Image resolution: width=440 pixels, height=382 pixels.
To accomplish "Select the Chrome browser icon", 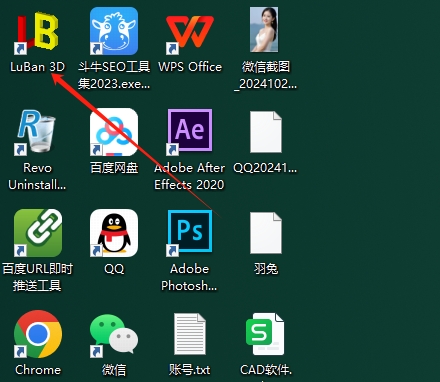I will (38, 334).
